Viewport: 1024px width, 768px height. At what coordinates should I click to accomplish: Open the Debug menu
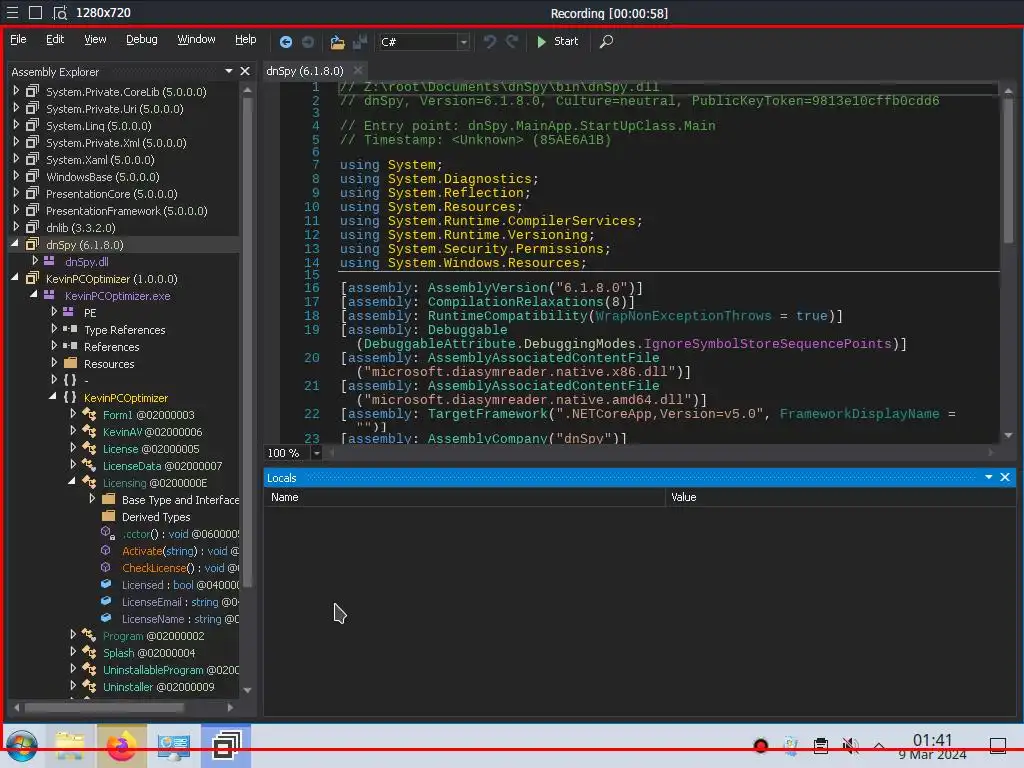[x=142, y=39]
